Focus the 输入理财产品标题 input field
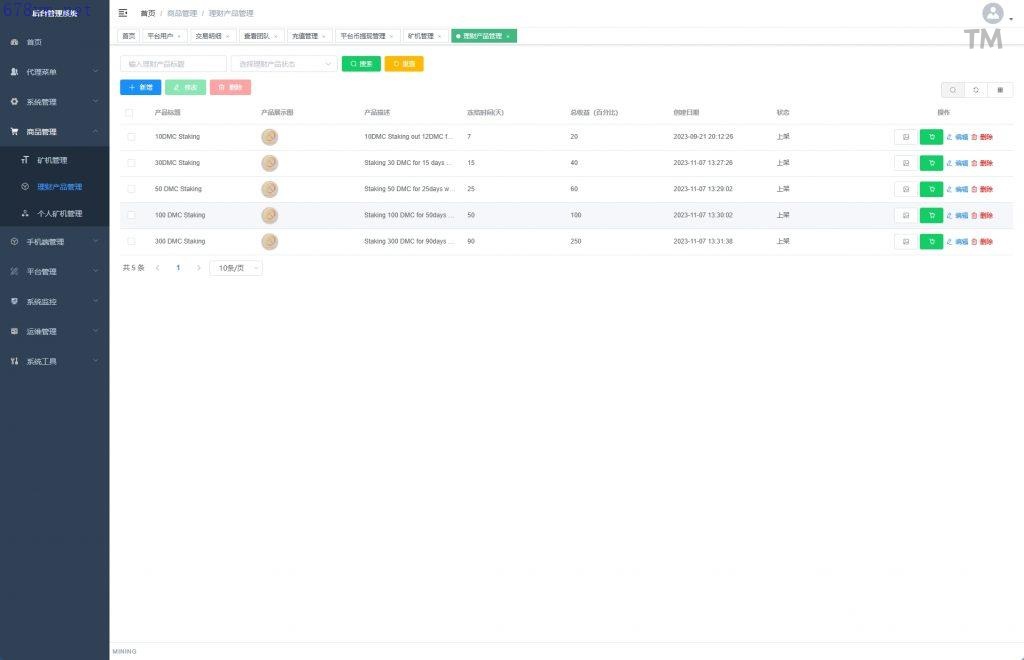 pyautogui.click(x=173, y=64)
